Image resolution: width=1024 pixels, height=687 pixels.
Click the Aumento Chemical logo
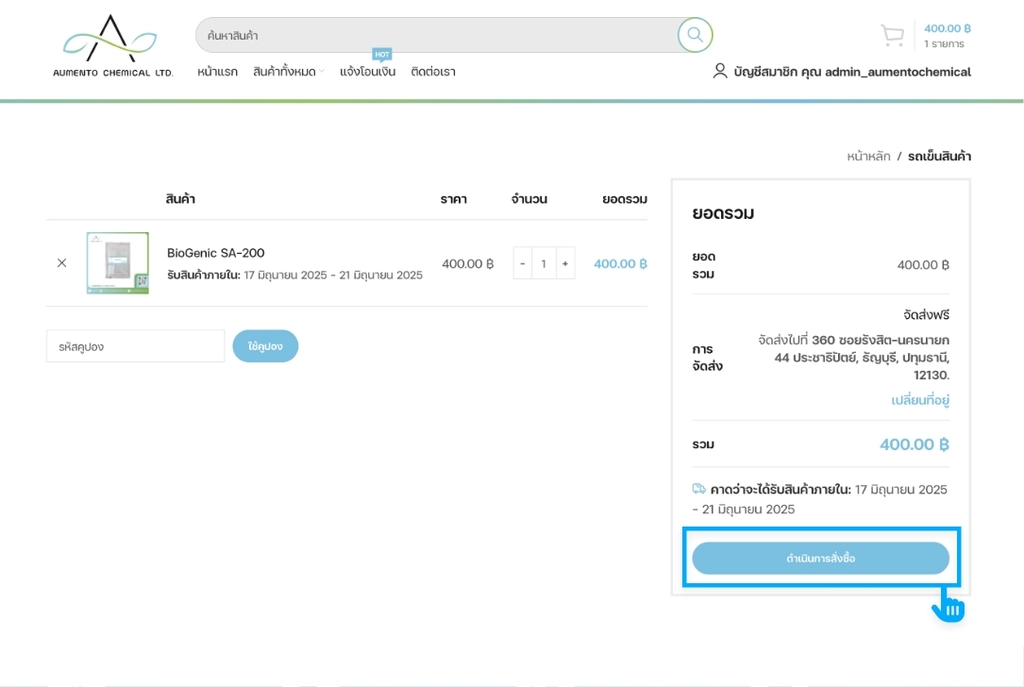(113, 46)
